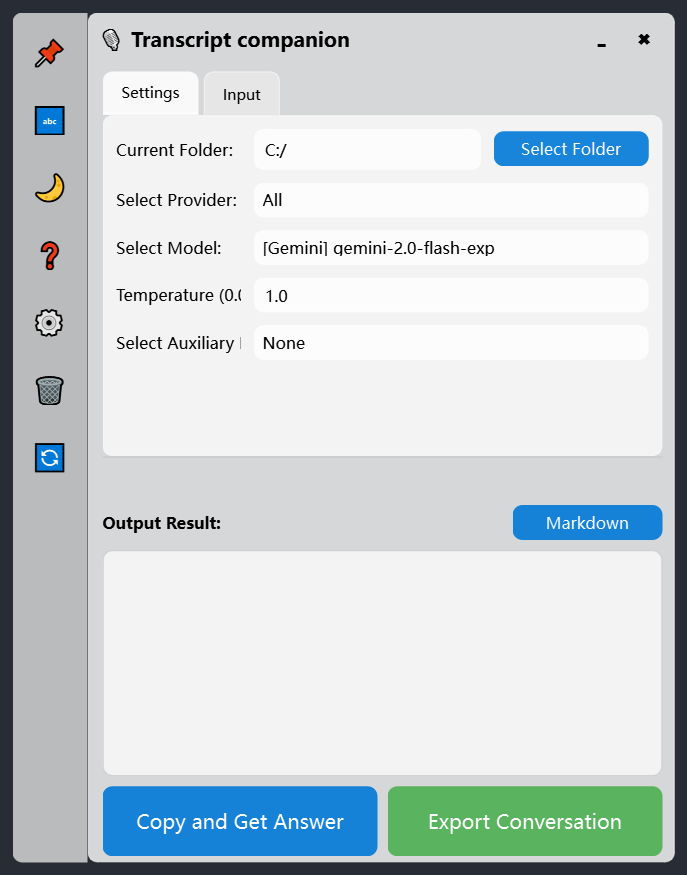Image resolution: width=687 pixels, height=875 pixels.
Task: Adjust the Temperature value field
Action: (450, 295)
